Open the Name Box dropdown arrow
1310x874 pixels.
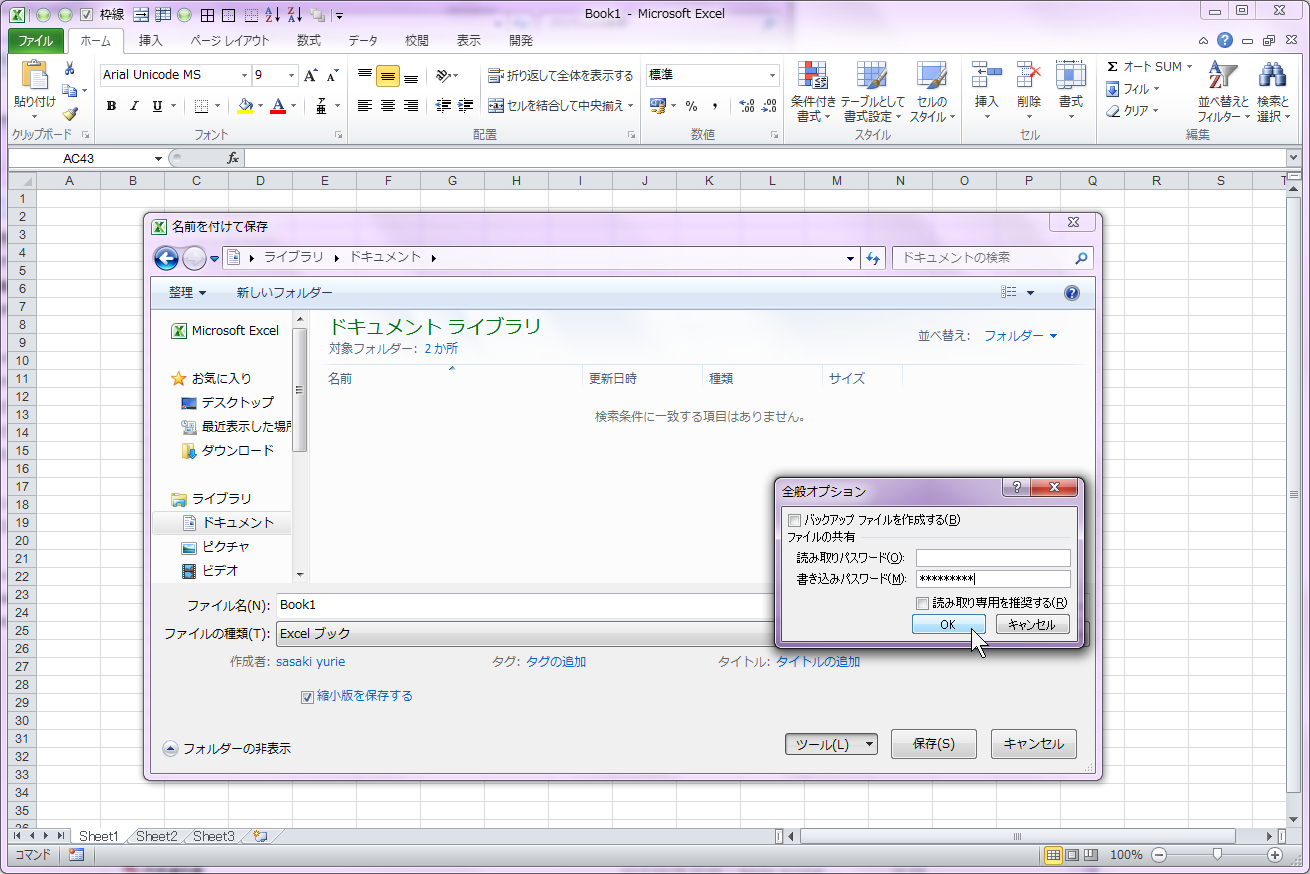coord(158,158)
